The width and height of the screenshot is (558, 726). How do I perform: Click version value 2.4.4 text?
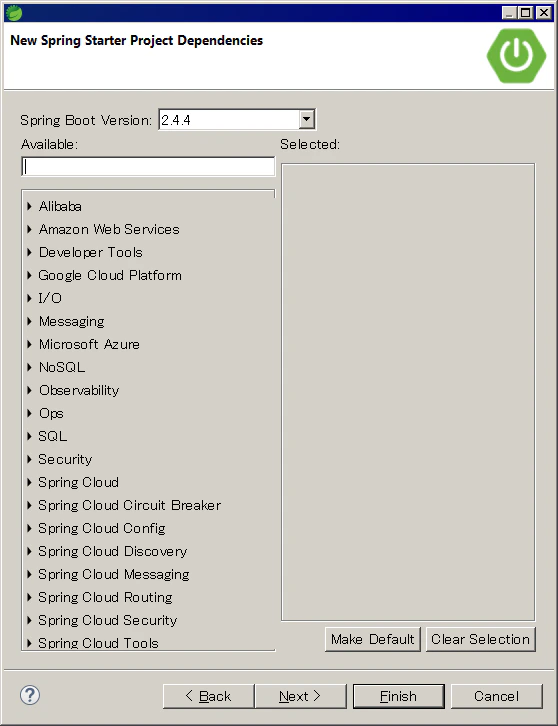[x=176, y=120]
